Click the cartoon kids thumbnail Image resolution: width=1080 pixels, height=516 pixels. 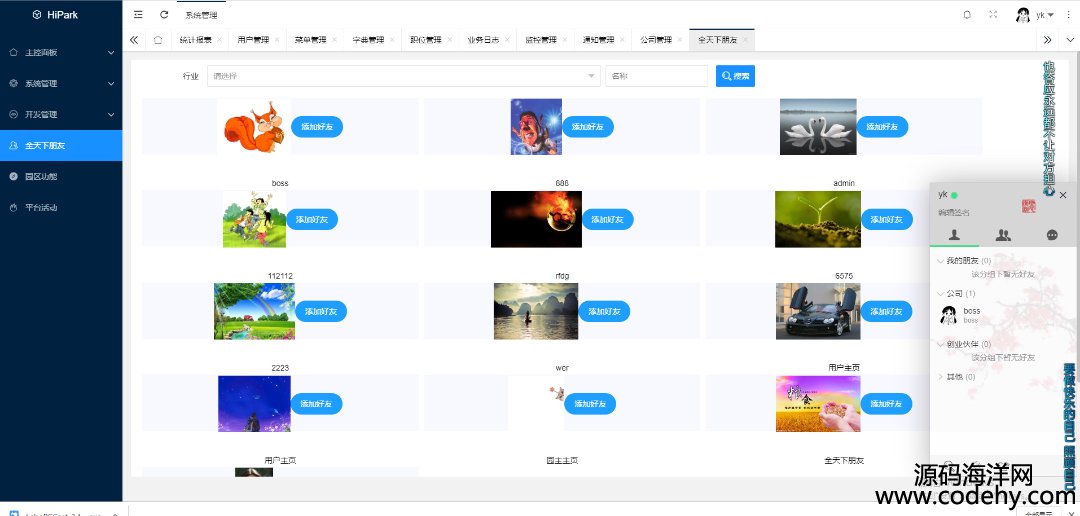pyautogui.click(x=254, y=219)
